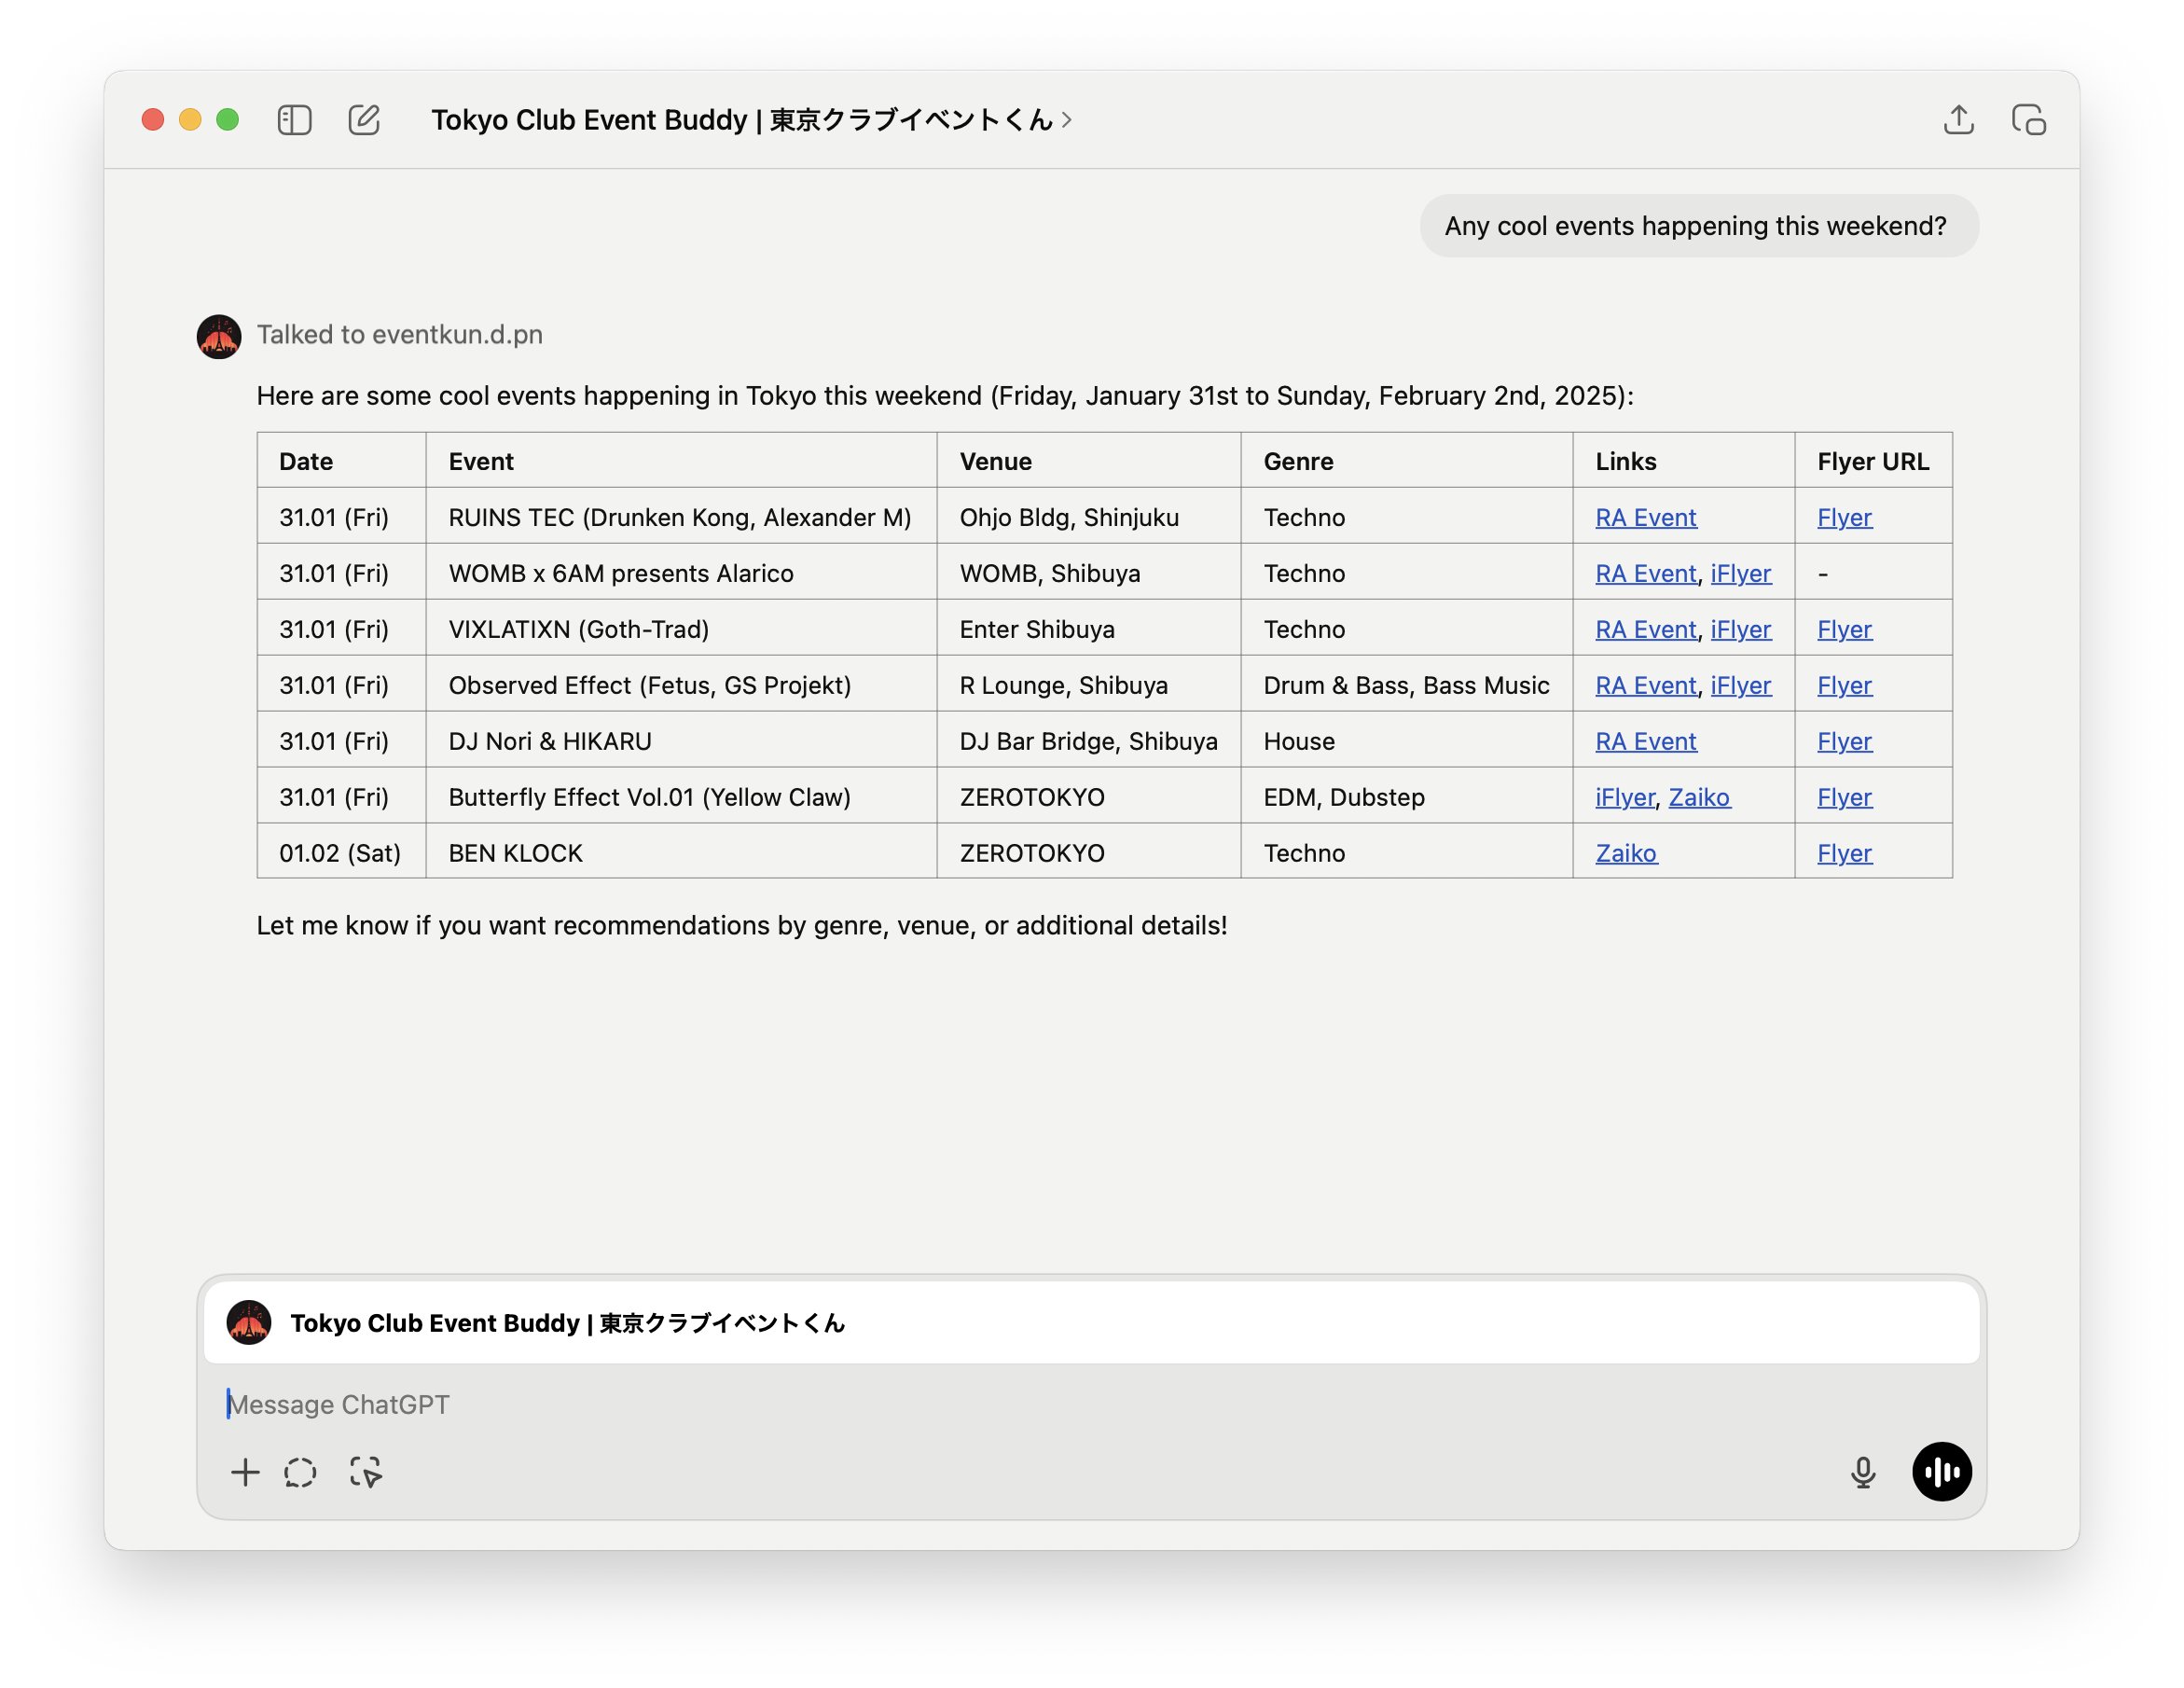Screen dimensions: 2184x1688
Task: Open RA Event link for Observed Effect
Action: coord(1645,685)
